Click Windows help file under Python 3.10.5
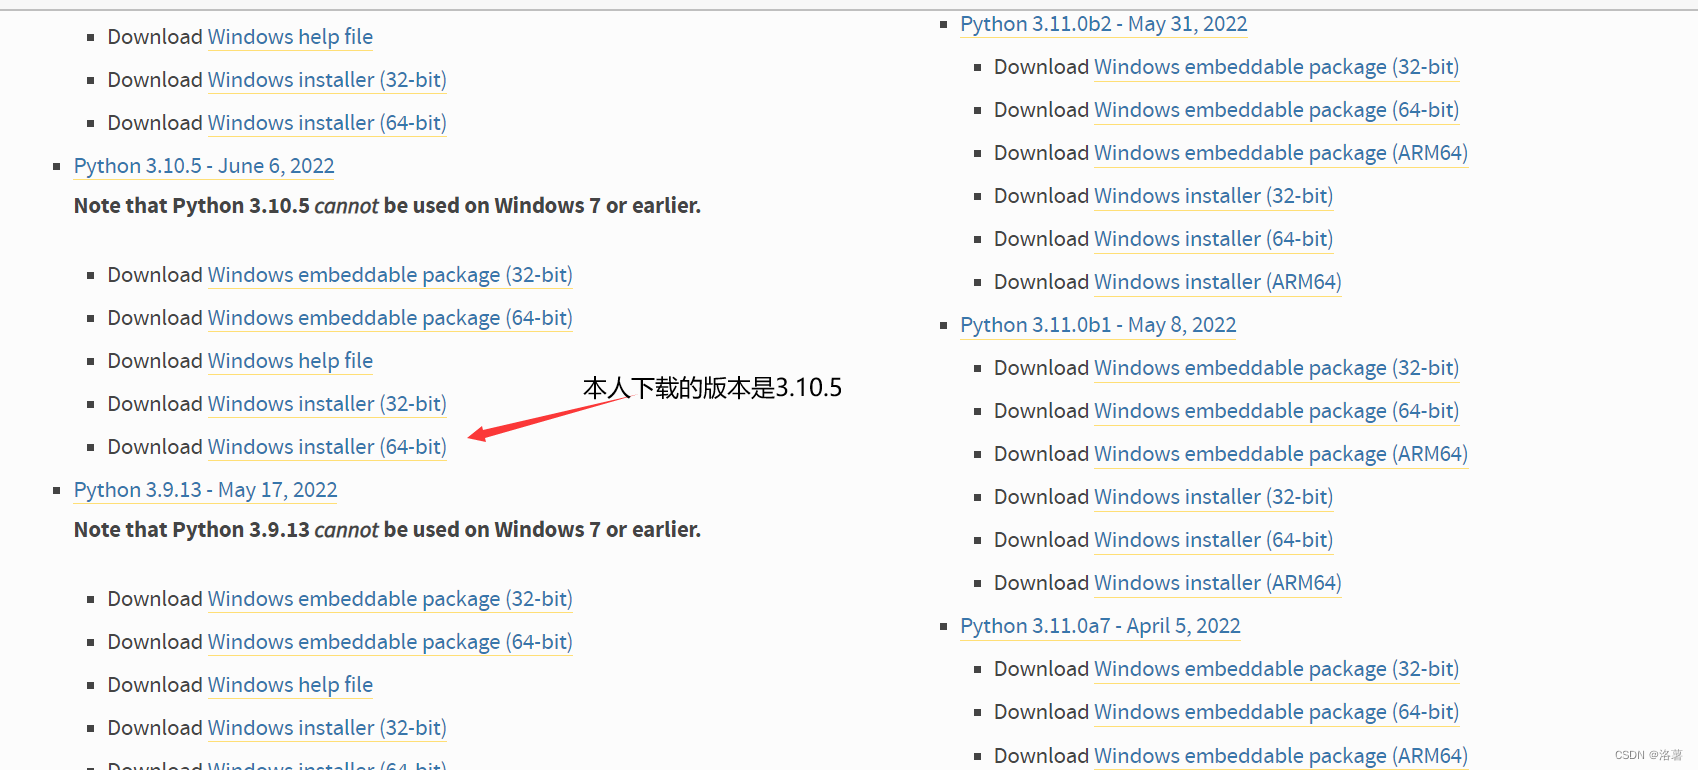Image resolution: width=1698 pixels, height=770 pixels. click(x=290, y=361)
